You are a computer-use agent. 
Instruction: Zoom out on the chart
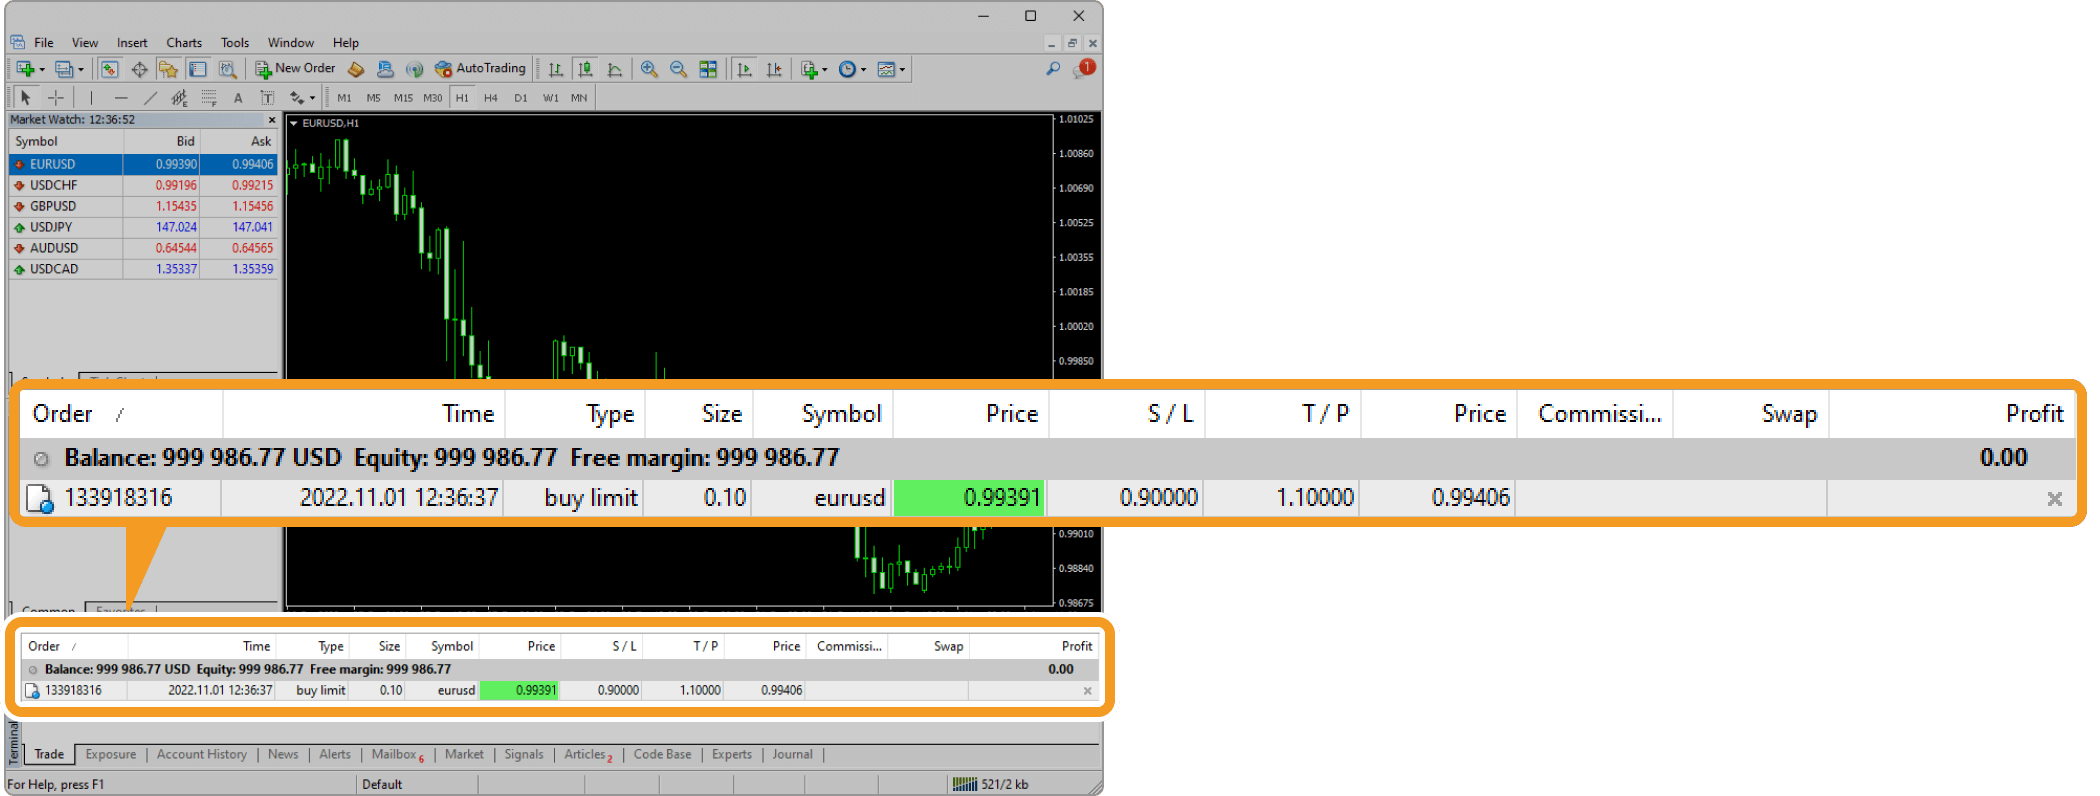click(x=678, y=69)
